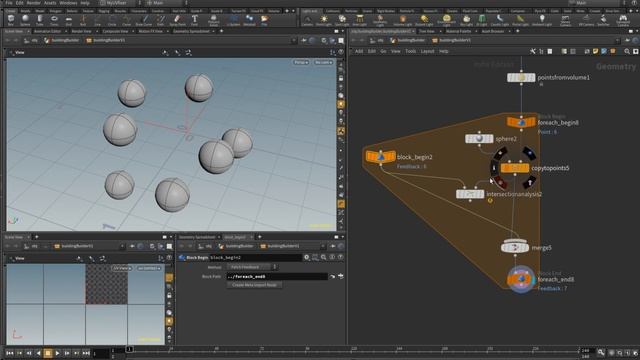This screenshot has height=360, width=640.
Task: Click the block_begin2 node name field
Action: pos(256,258)
